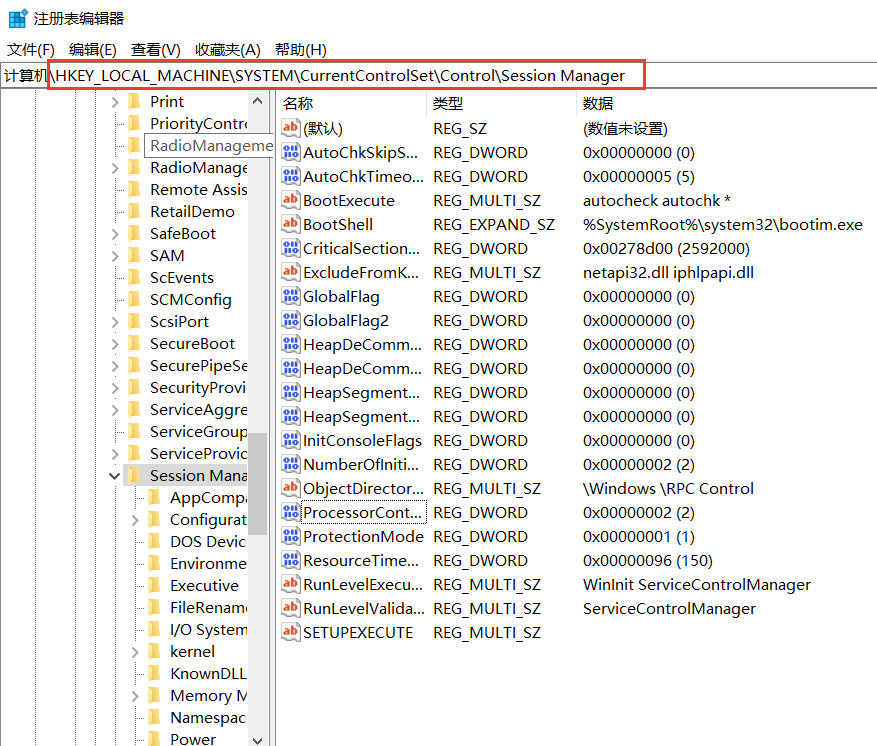This screenshot has height=746, width=877.
Task: Select the NumberOfIniti... DWORD icon
Action: pos(290,465)
